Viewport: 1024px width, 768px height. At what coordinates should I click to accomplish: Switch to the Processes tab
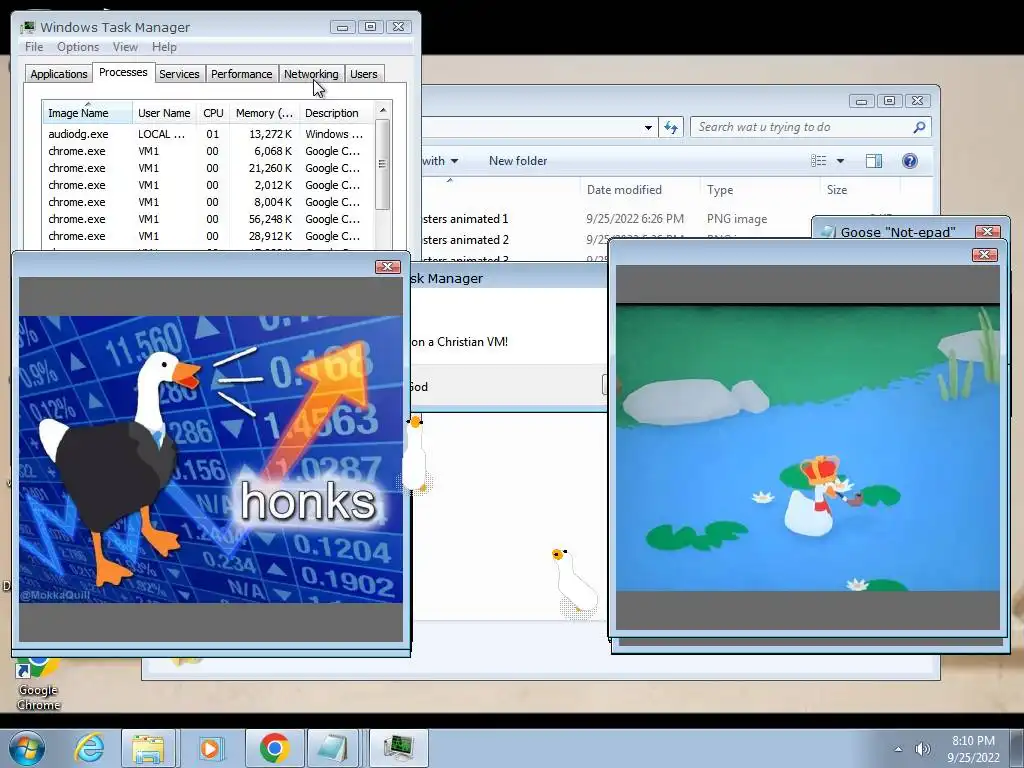[123, 72]
